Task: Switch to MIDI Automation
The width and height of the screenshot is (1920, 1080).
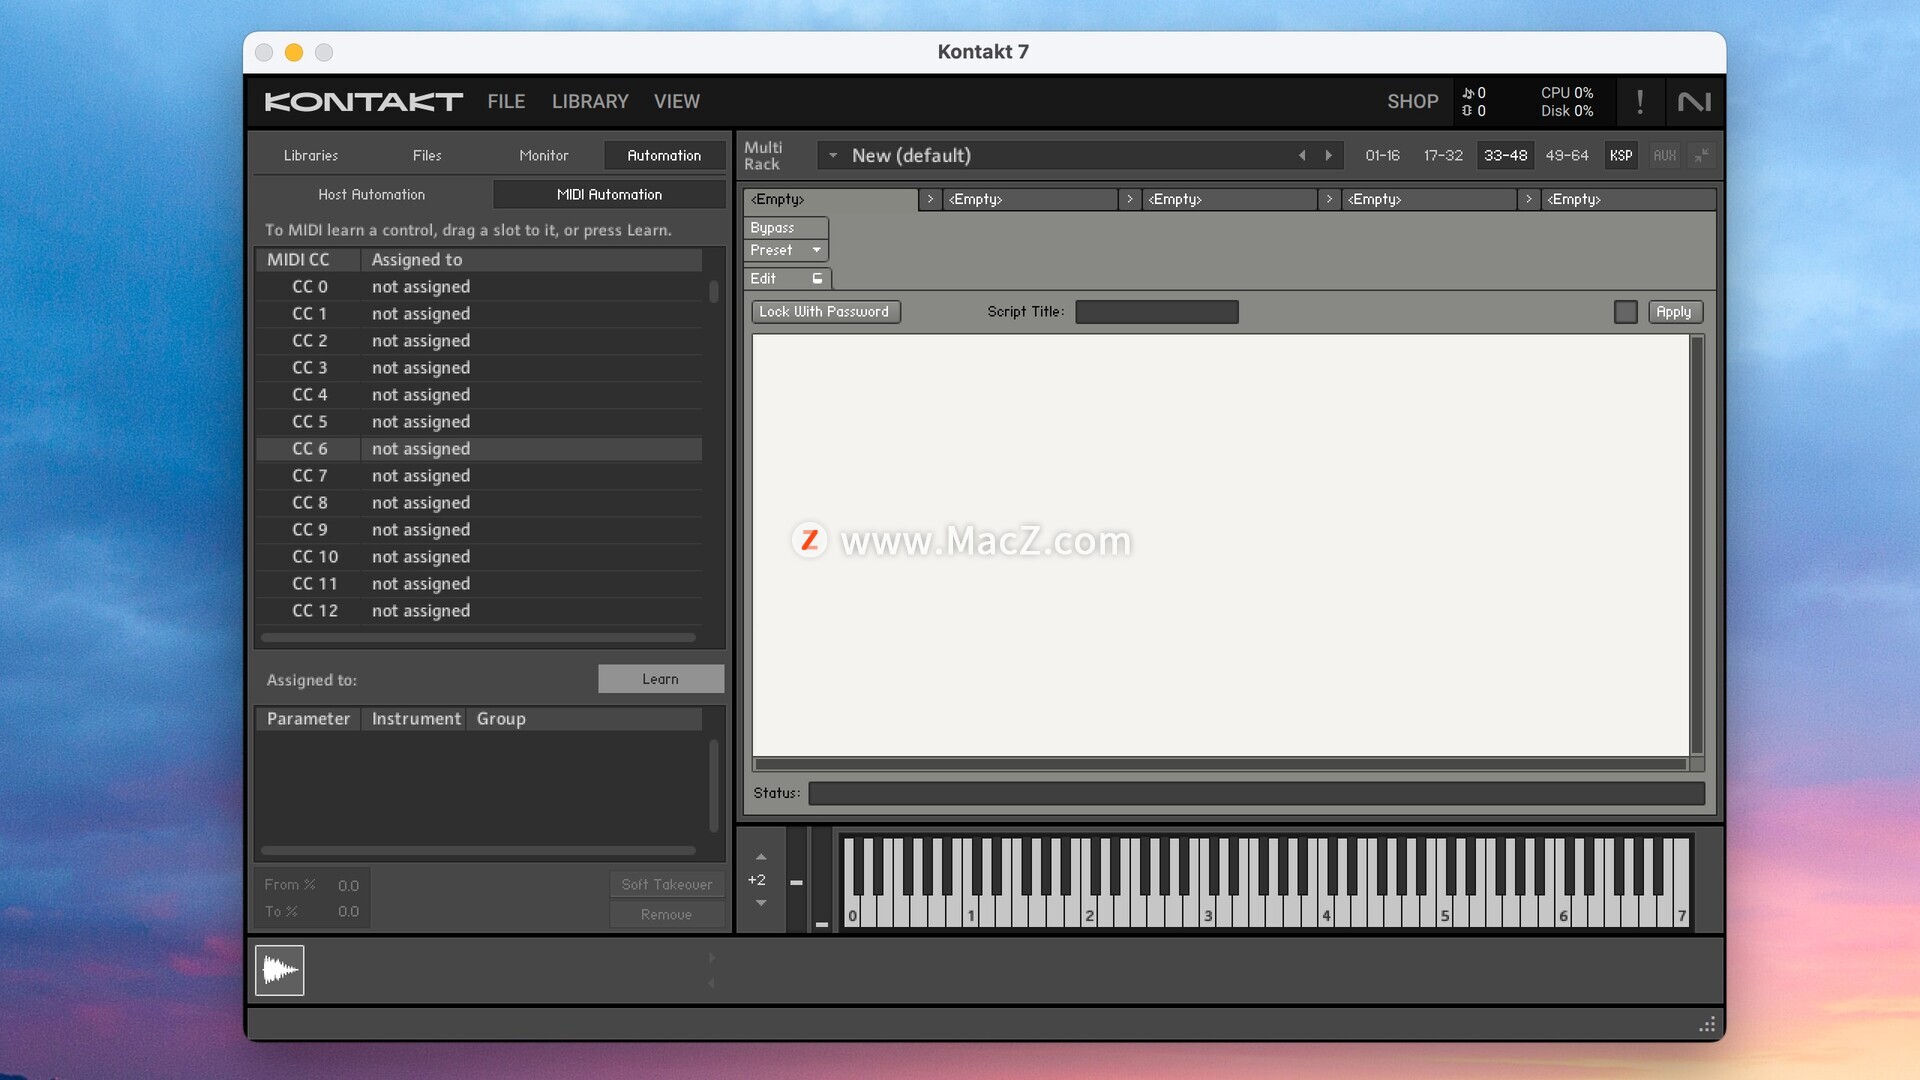Action: (x=609, y=194)
